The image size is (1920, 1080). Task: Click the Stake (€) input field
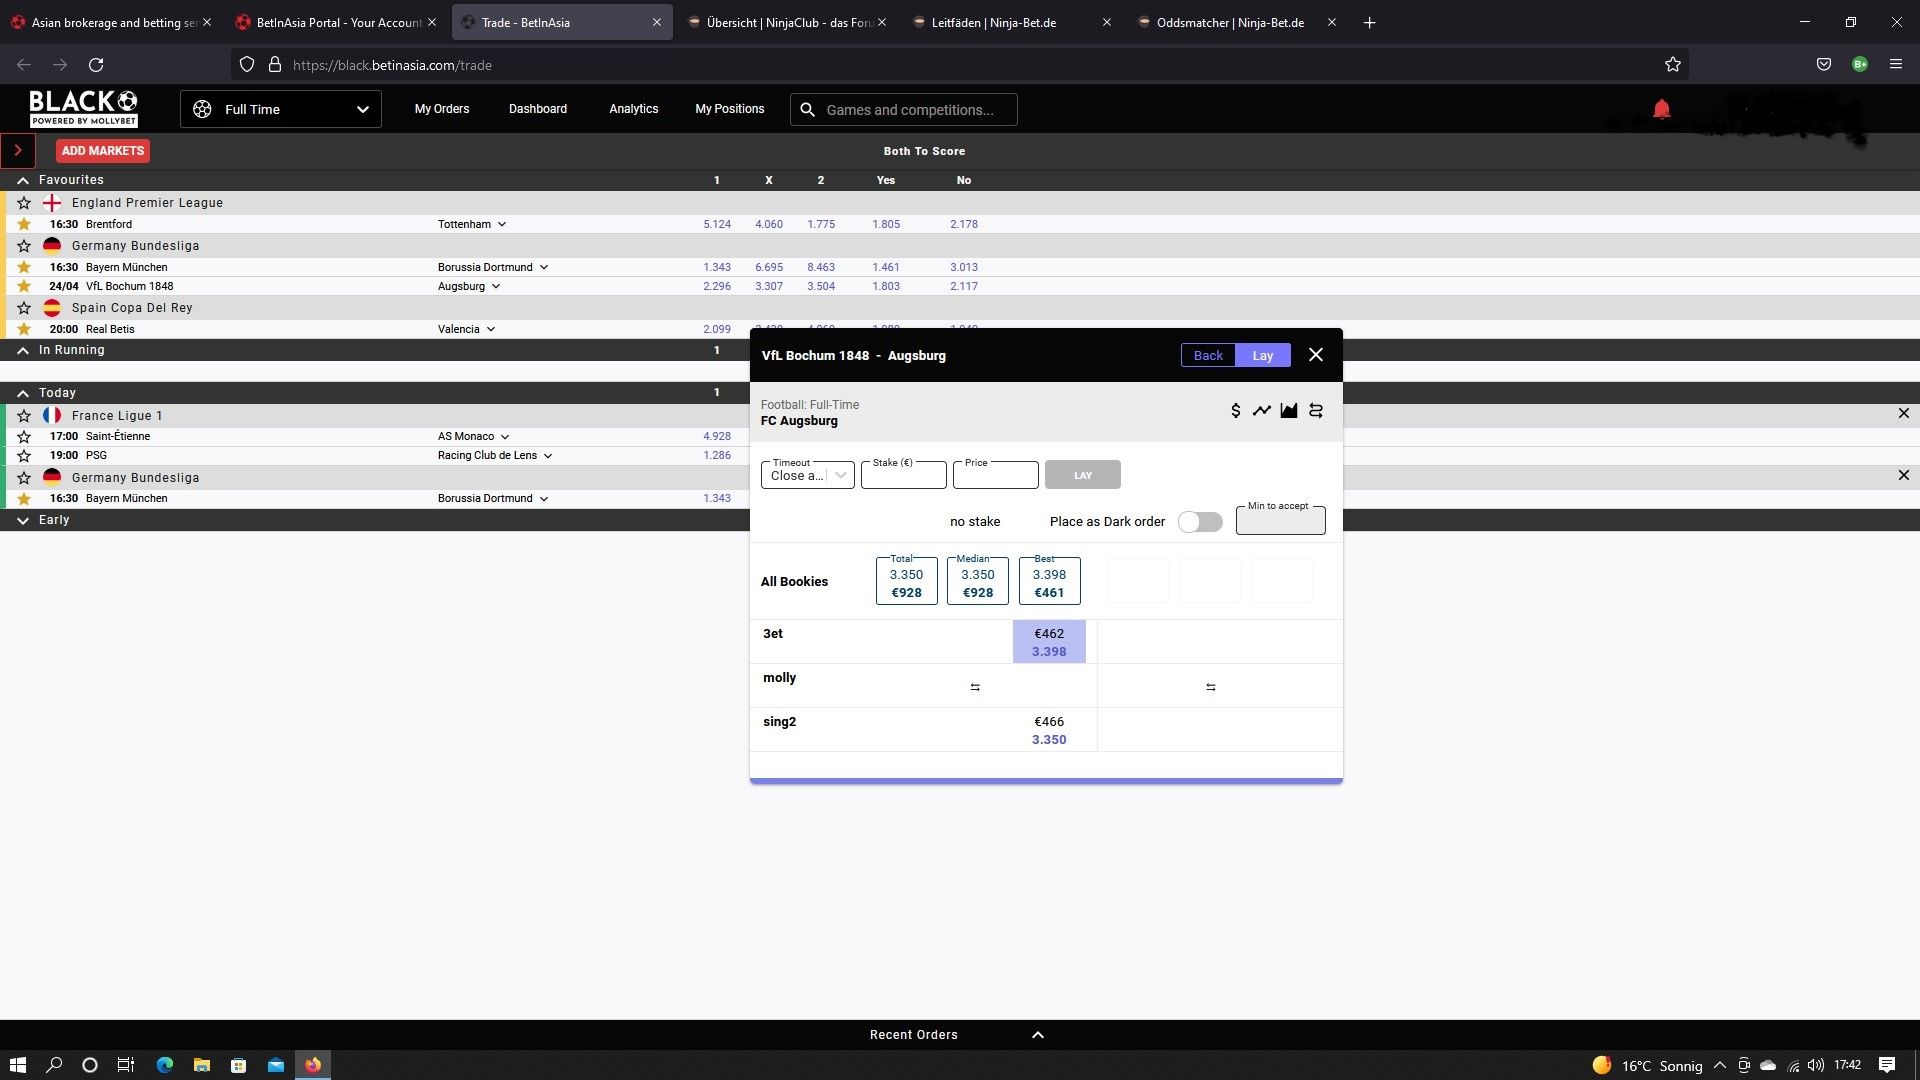coord(904,475)
